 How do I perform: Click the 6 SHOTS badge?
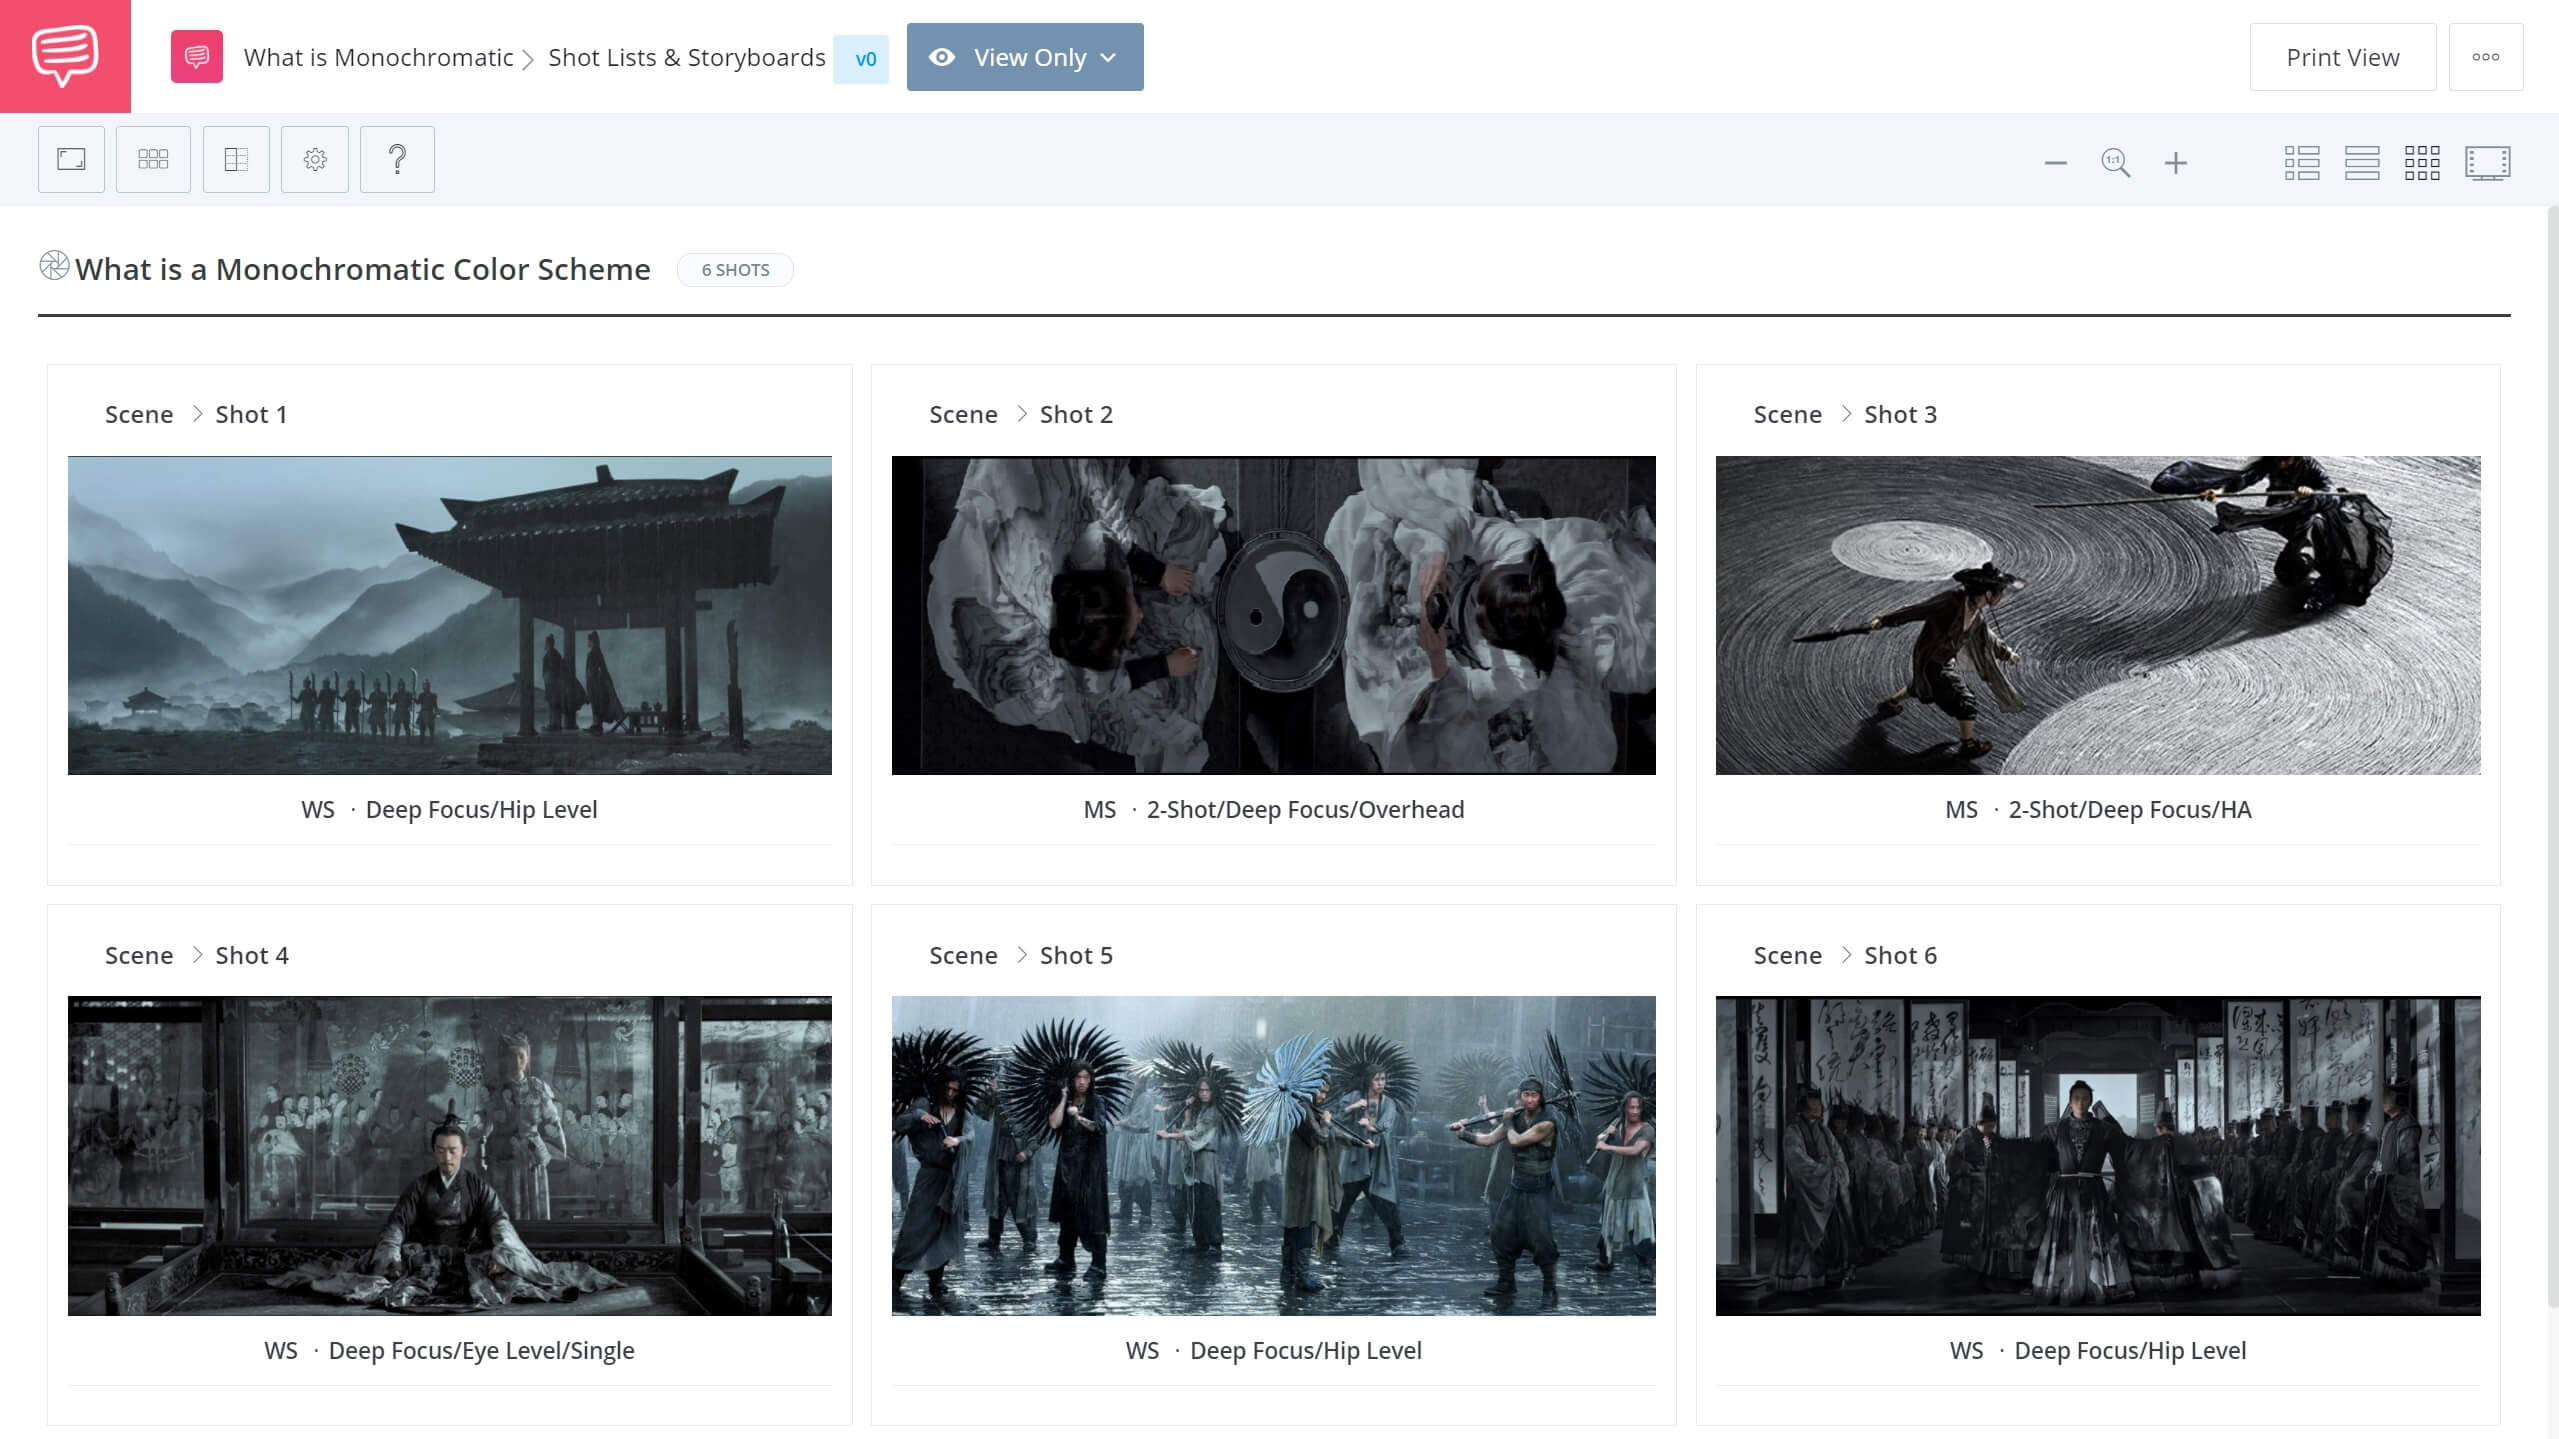coord(735,270)
